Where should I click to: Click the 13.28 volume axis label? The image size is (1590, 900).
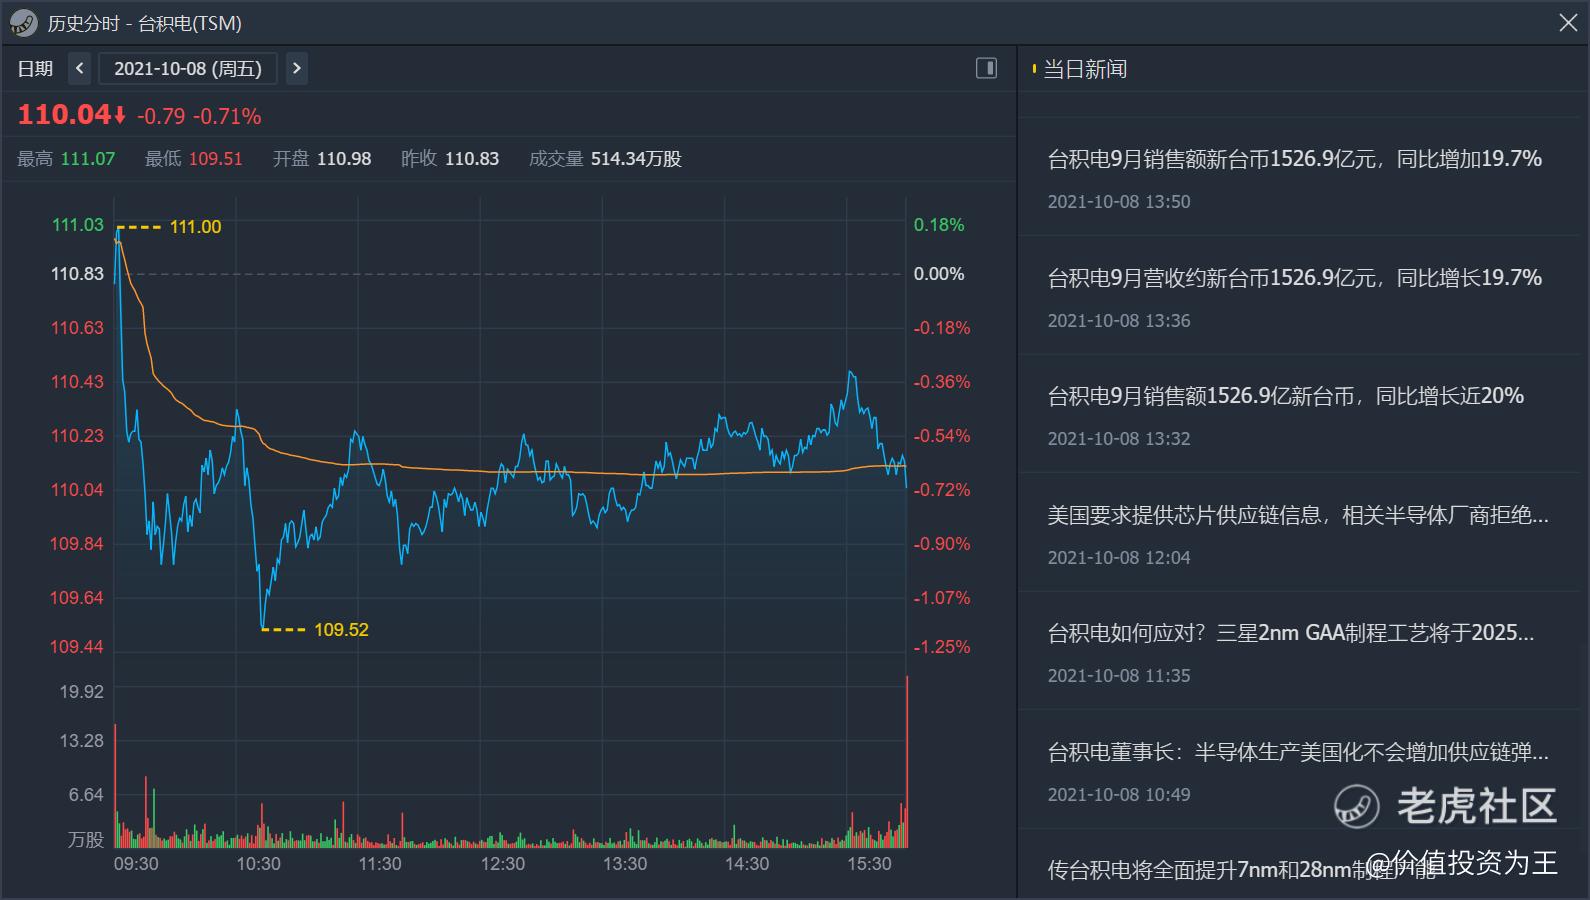[x=82, y=741]
